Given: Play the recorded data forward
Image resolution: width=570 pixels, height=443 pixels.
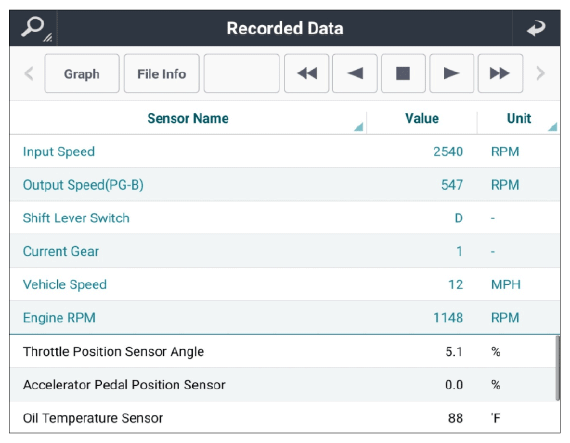Looking at the screenshot, I should coord(451,73).
